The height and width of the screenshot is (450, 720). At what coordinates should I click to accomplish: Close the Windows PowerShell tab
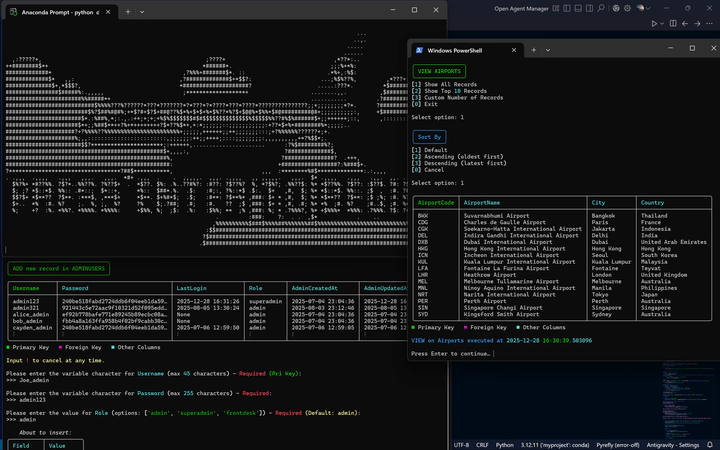point(516,49)
